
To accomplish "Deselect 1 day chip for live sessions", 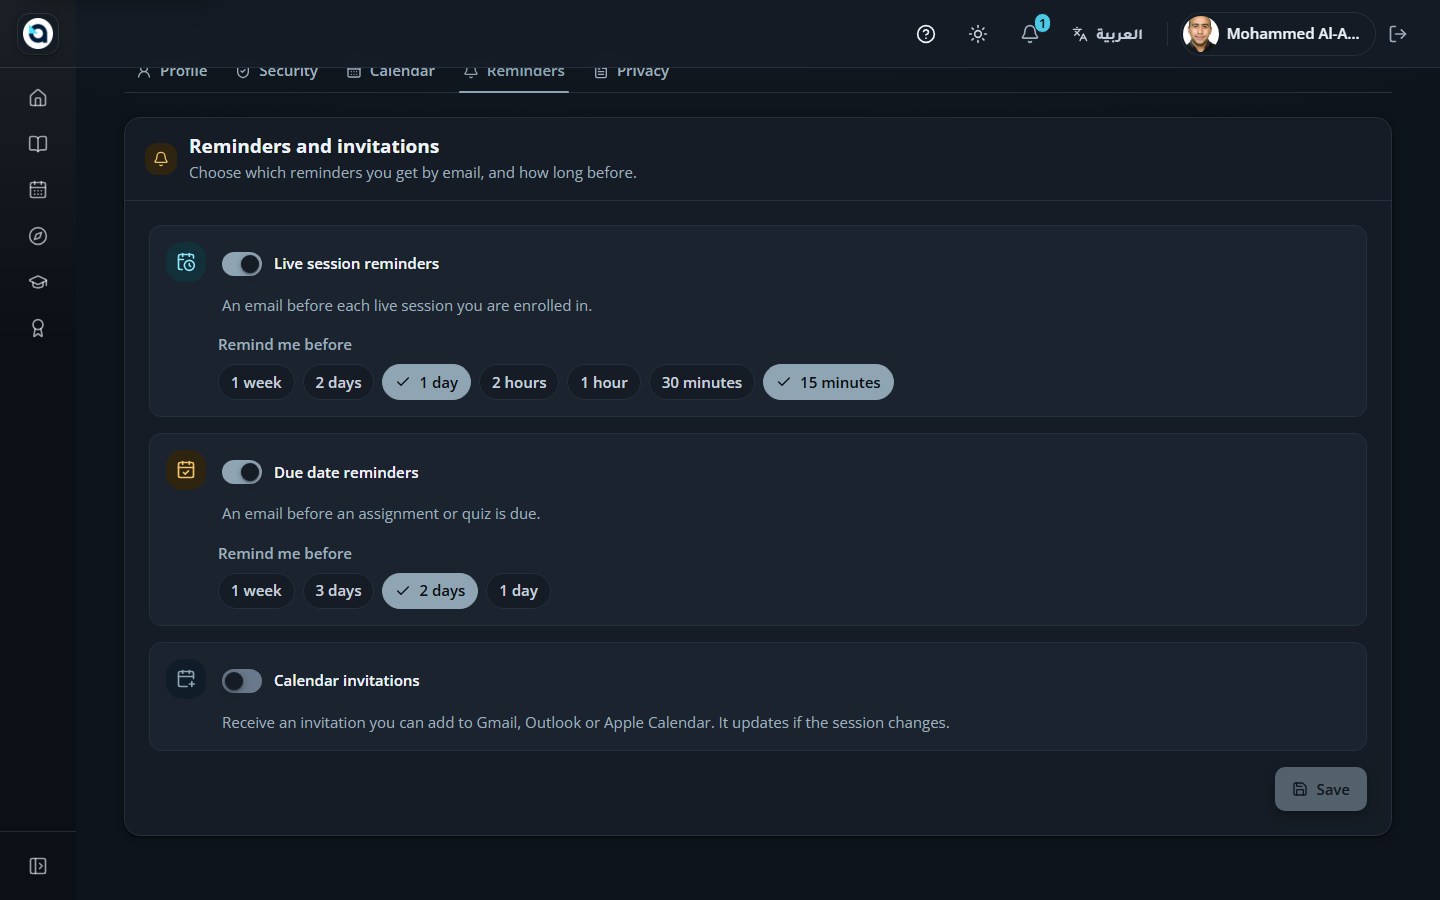I will coord(427,382).
